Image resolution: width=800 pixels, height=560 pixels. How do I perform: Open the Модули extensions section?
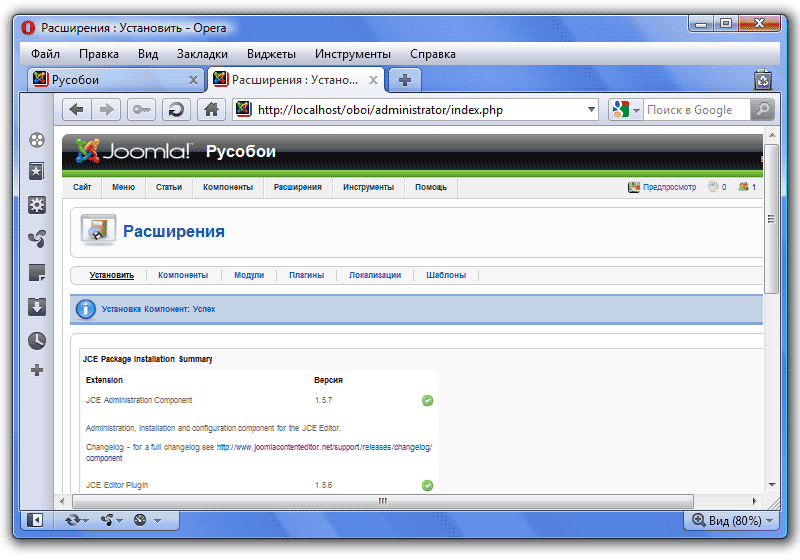[x=249, y=275]
